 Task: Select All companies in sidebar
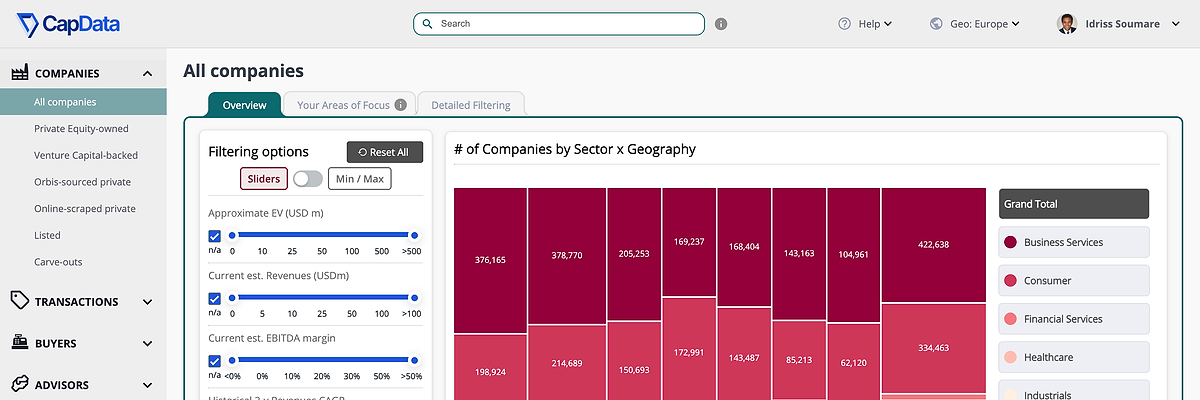tap(83, 102)
